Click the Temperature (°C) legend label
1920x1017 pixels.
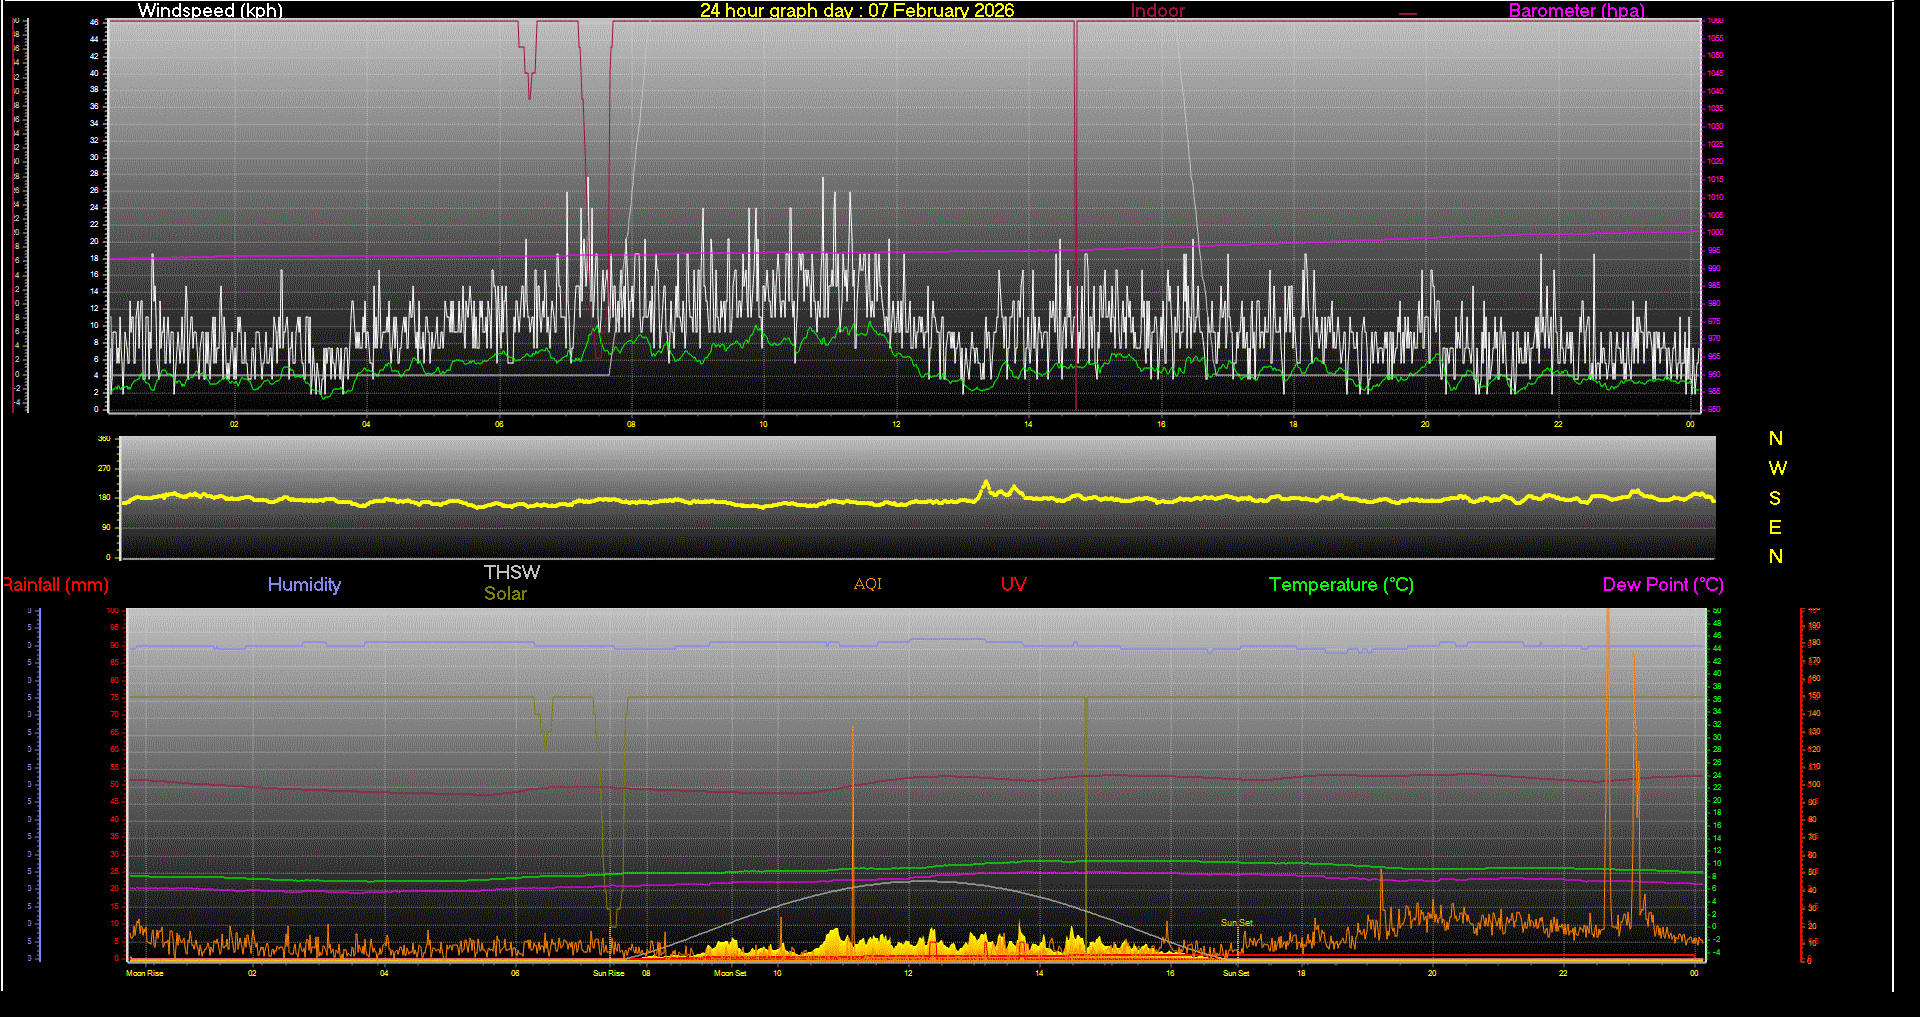click(x=1341, y=585)
